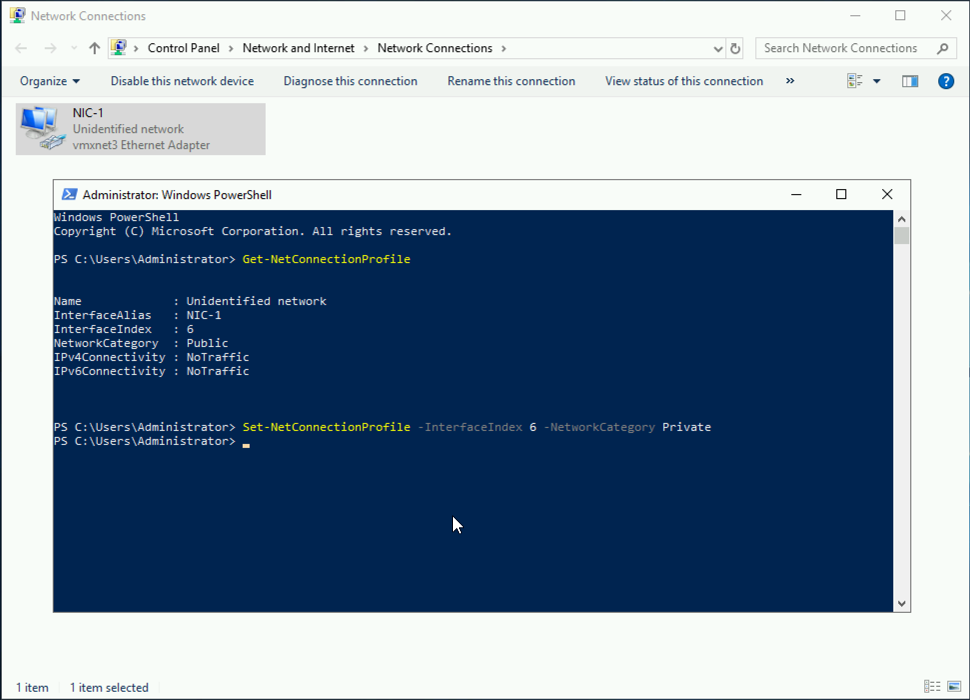Click chevron after Control Panel breadcrumb
The image size is (970, 700).
(231, 48)
